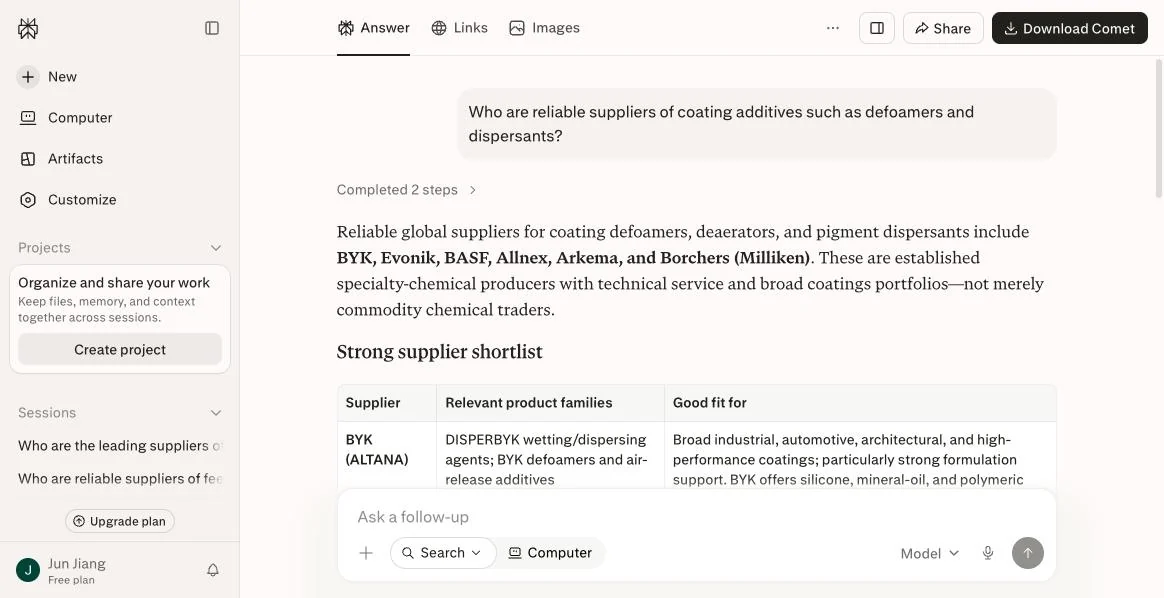The width and height of the screenshot is (1164, 598).
Task: Click the Upgrade plan button
Action: pos(120,521)
